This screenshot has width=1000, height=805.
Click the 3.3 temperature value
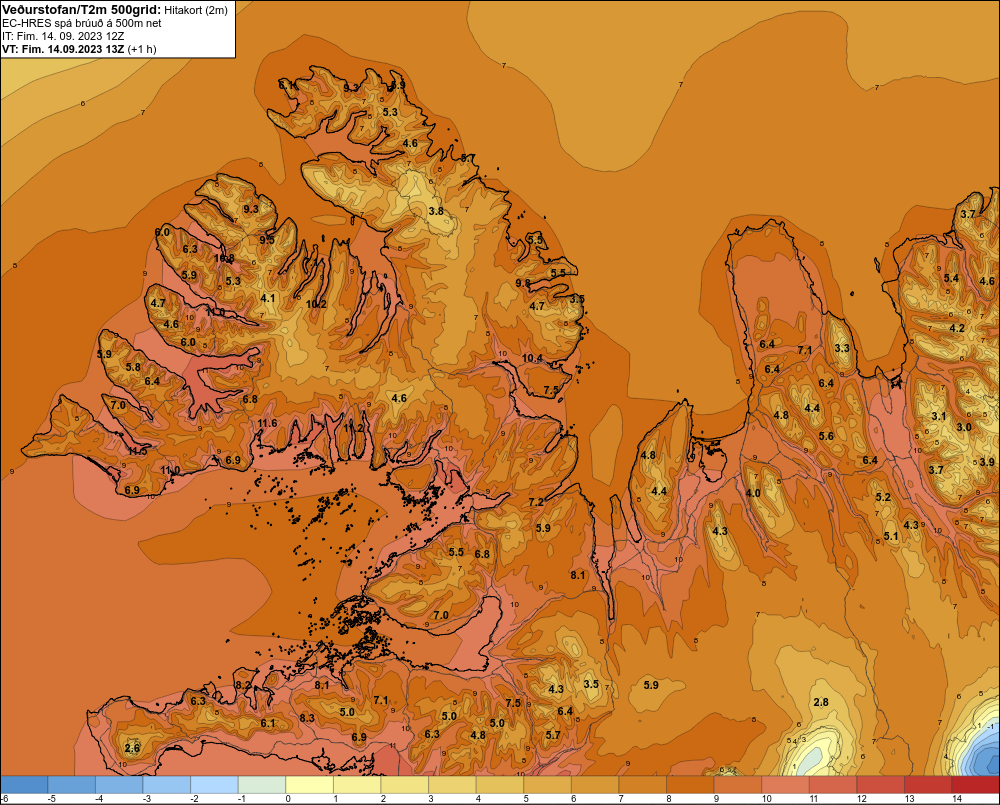click(842, 348)
